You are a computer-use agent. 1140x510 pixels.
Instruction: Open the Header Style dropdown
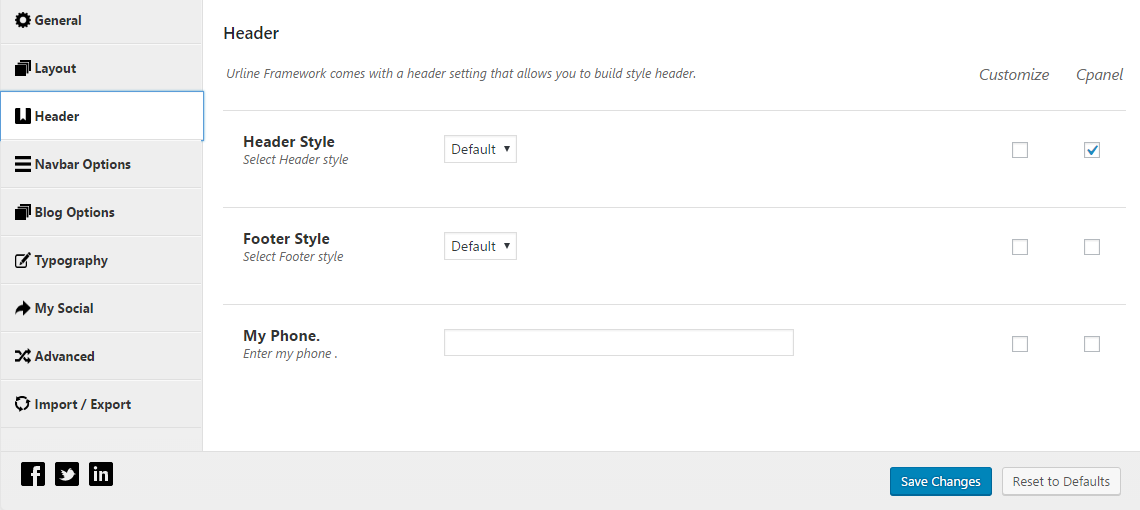tap(480, 149)
